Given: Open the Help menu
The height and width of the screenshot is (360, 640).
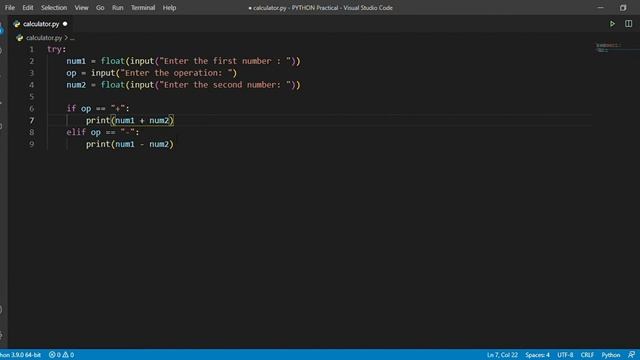Looking at the screenshot, I should 169,8.
